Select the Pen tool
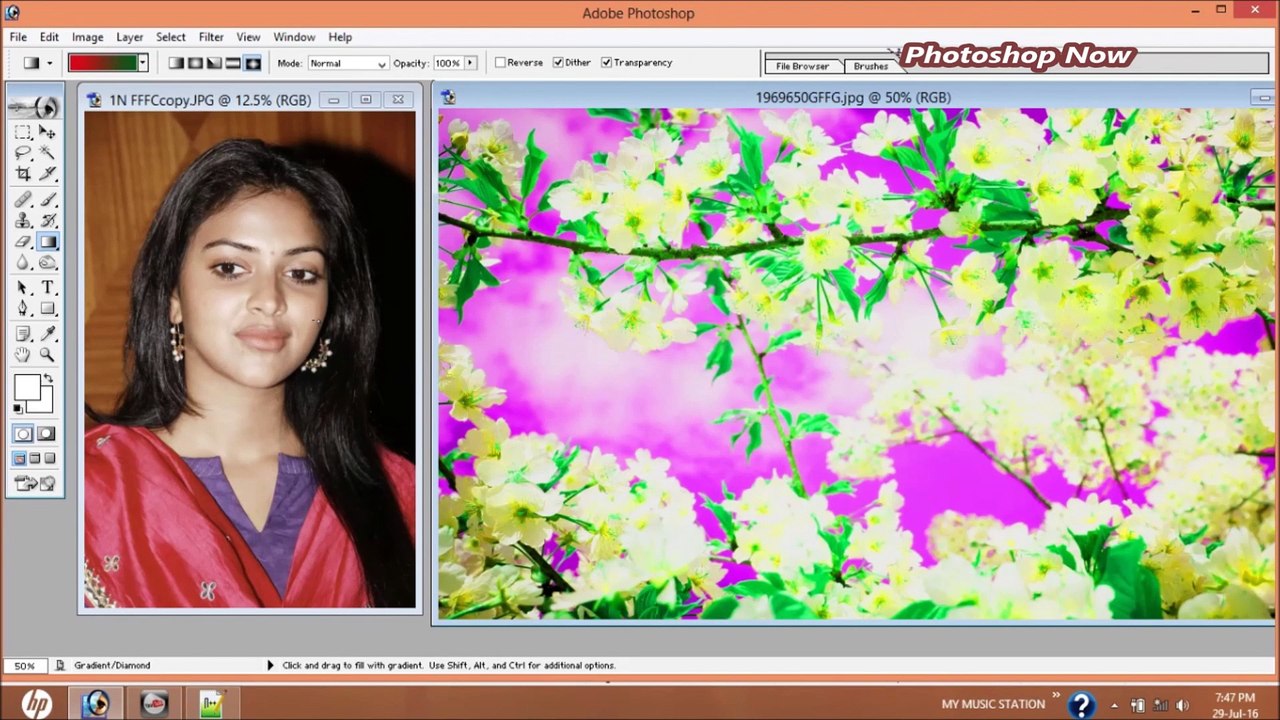The height and width of the screenshot is (720, 1280). (x=23, y=309)
